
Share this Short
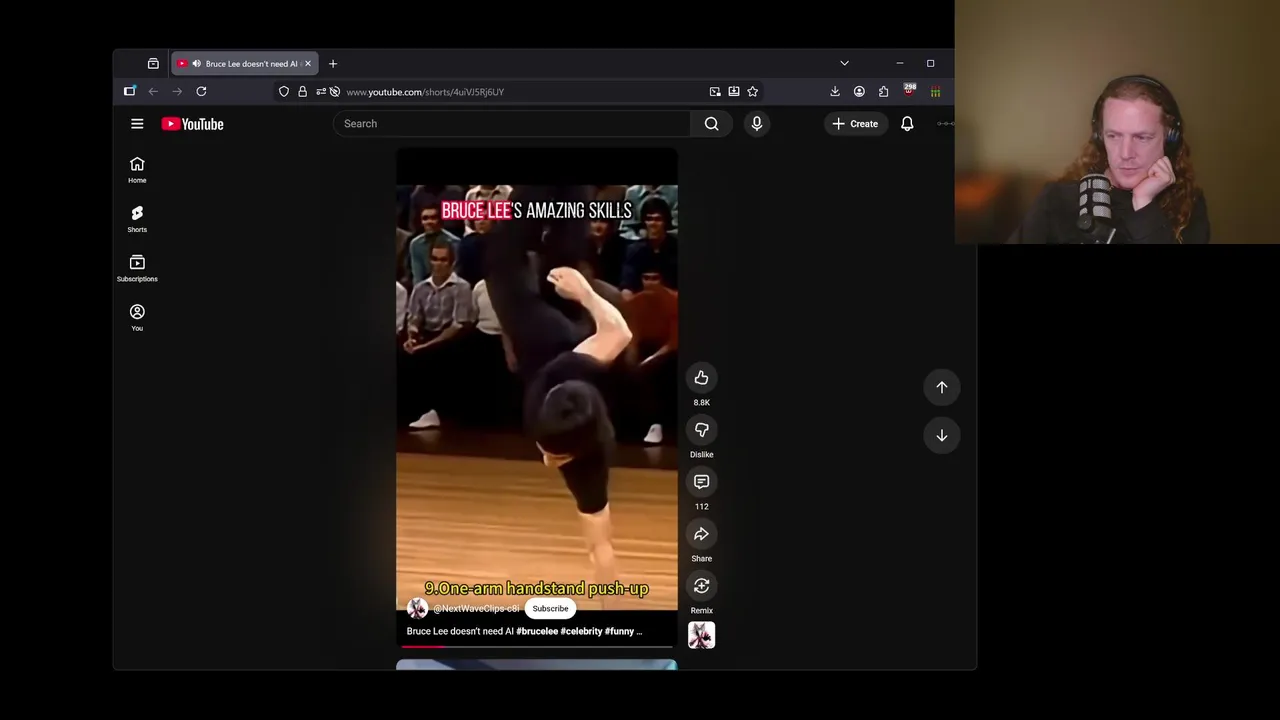pos(702,534)
